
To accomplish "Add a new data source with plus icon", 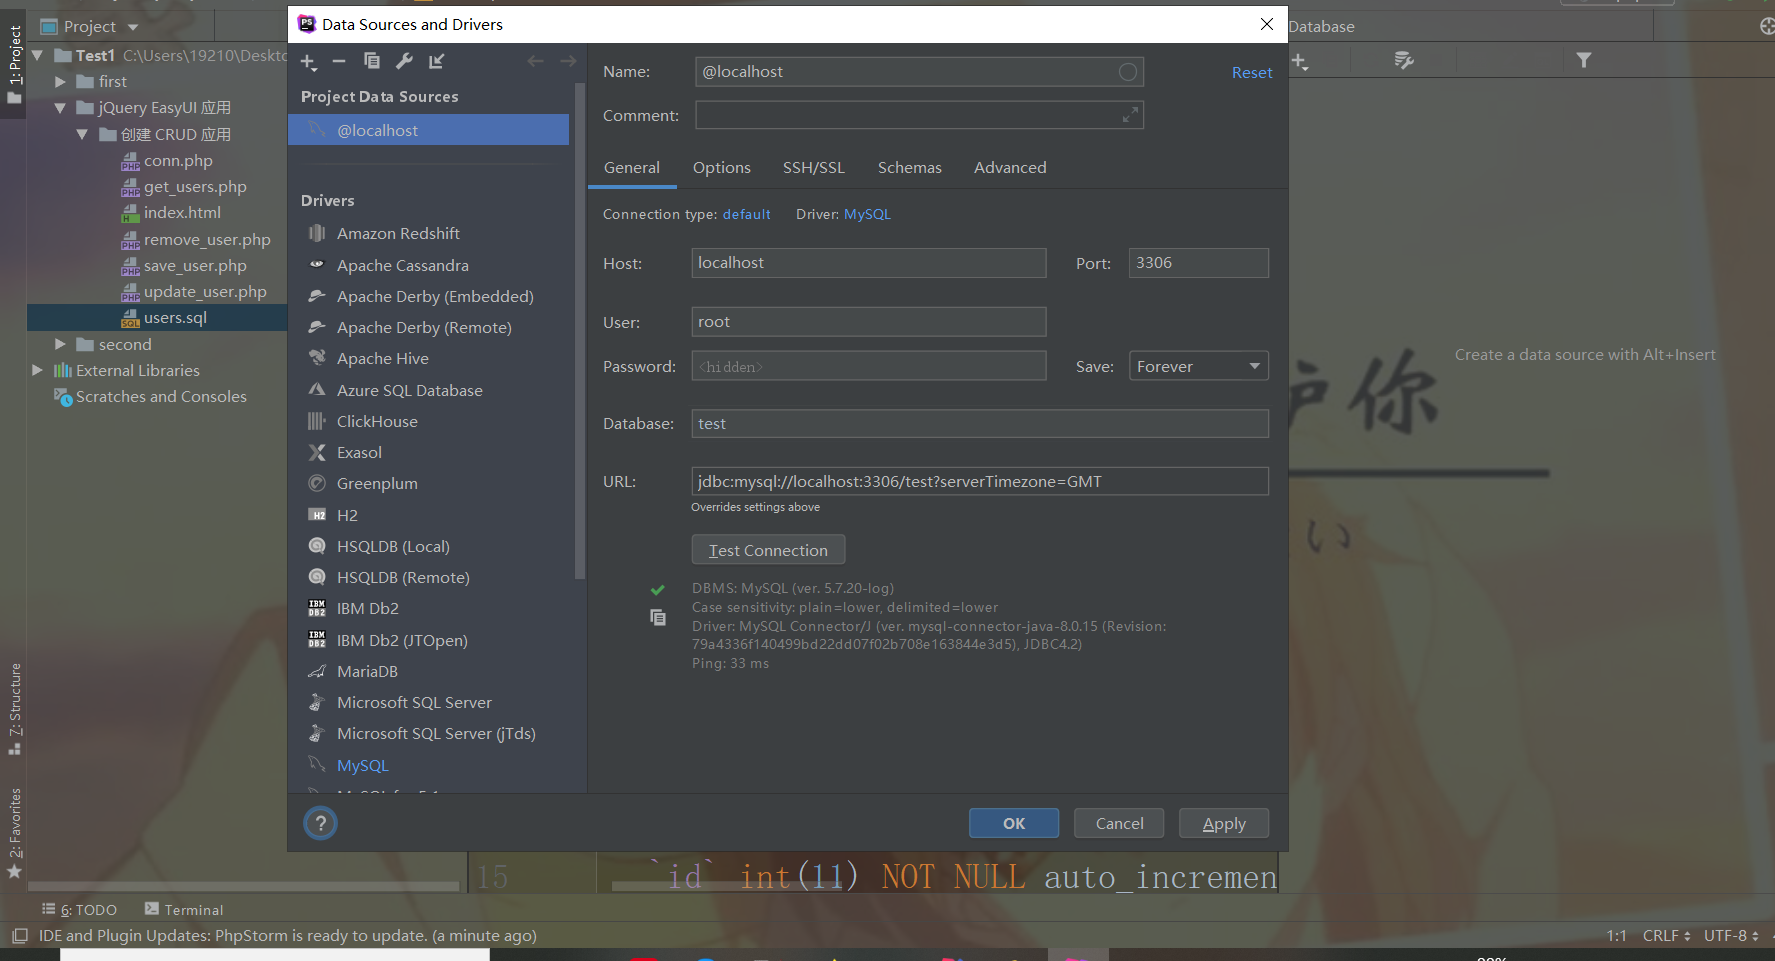I will point(308,62).
